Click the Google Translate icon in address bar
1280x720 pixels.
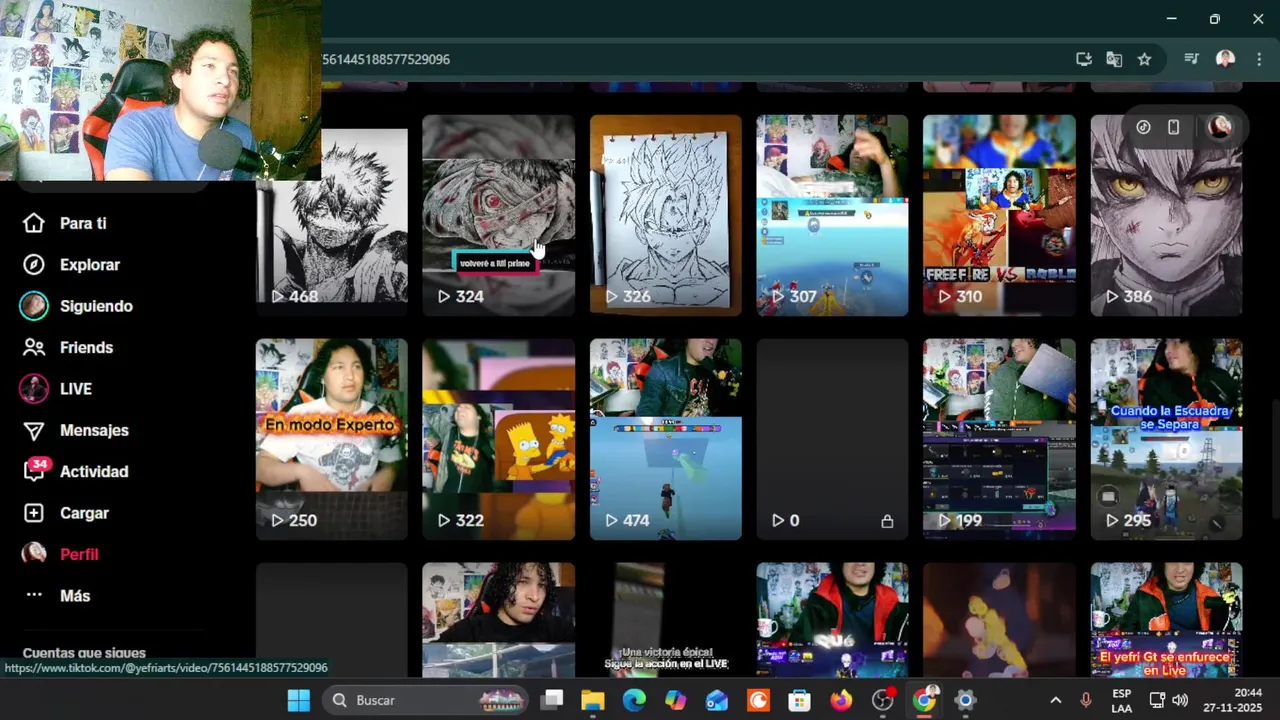pos(1114,59)
